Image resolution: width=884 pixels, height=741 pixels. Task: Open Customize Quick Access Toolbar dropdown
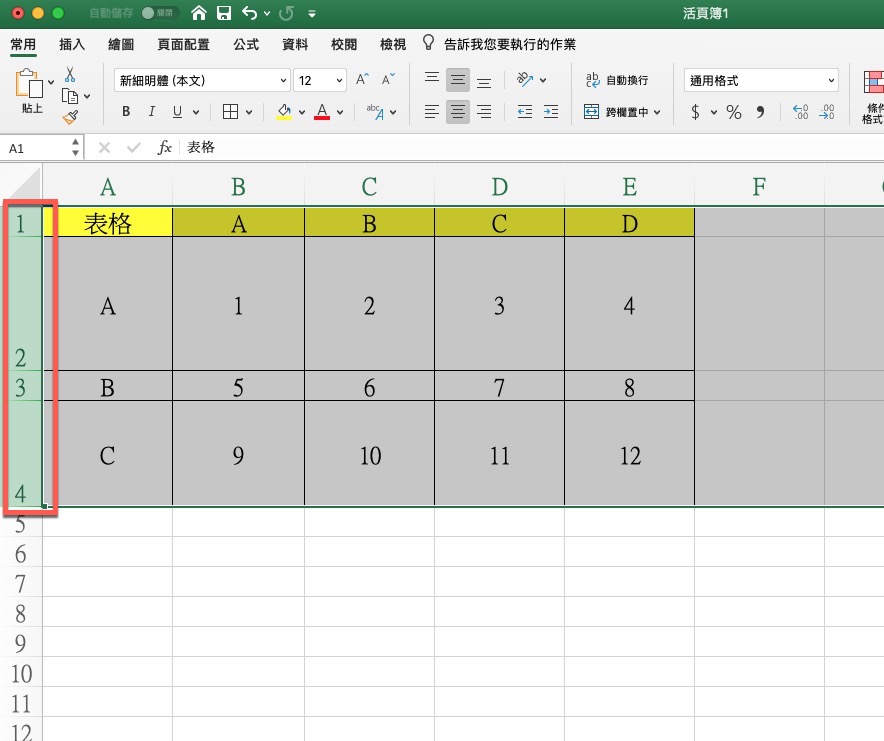pos(312,14)
